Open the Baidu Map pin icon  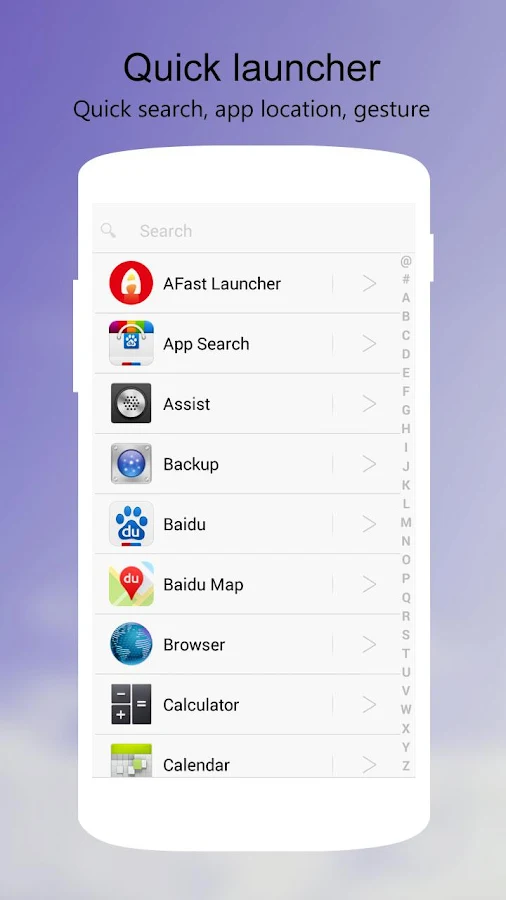pyautogui.click(x=131, y=584)
